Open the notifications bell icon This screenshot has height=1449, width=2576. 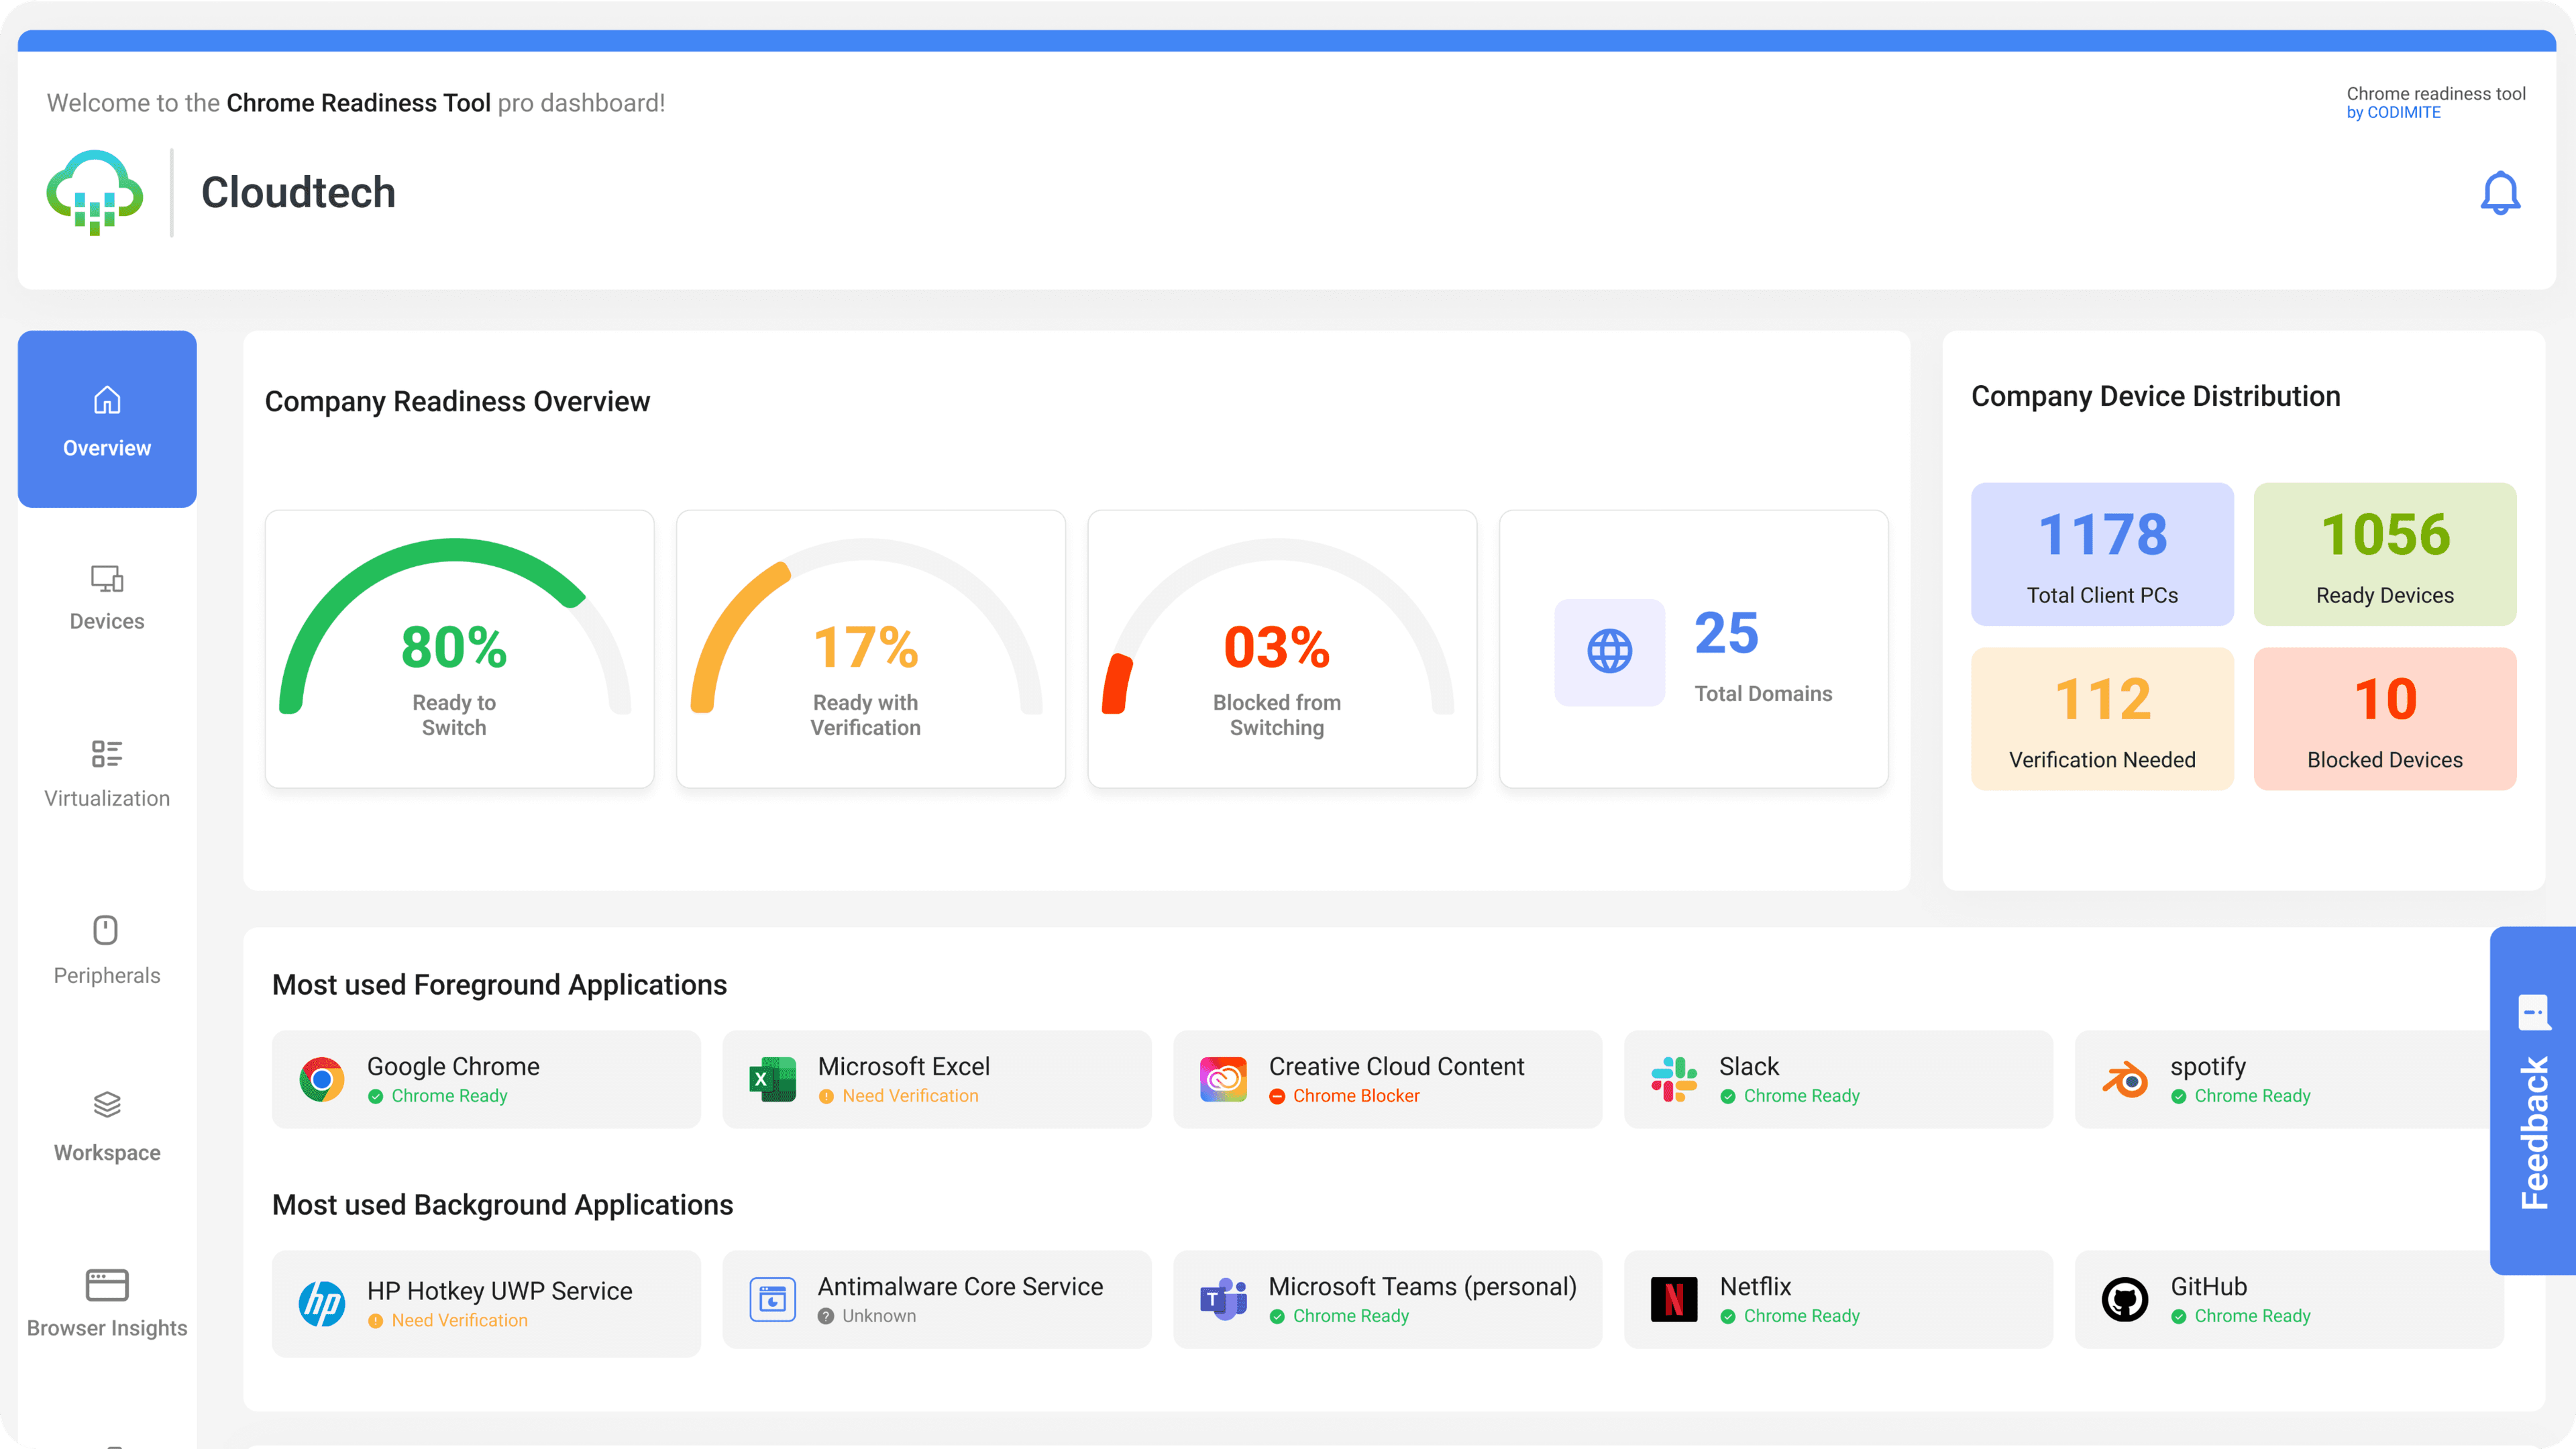point(2500,193)
